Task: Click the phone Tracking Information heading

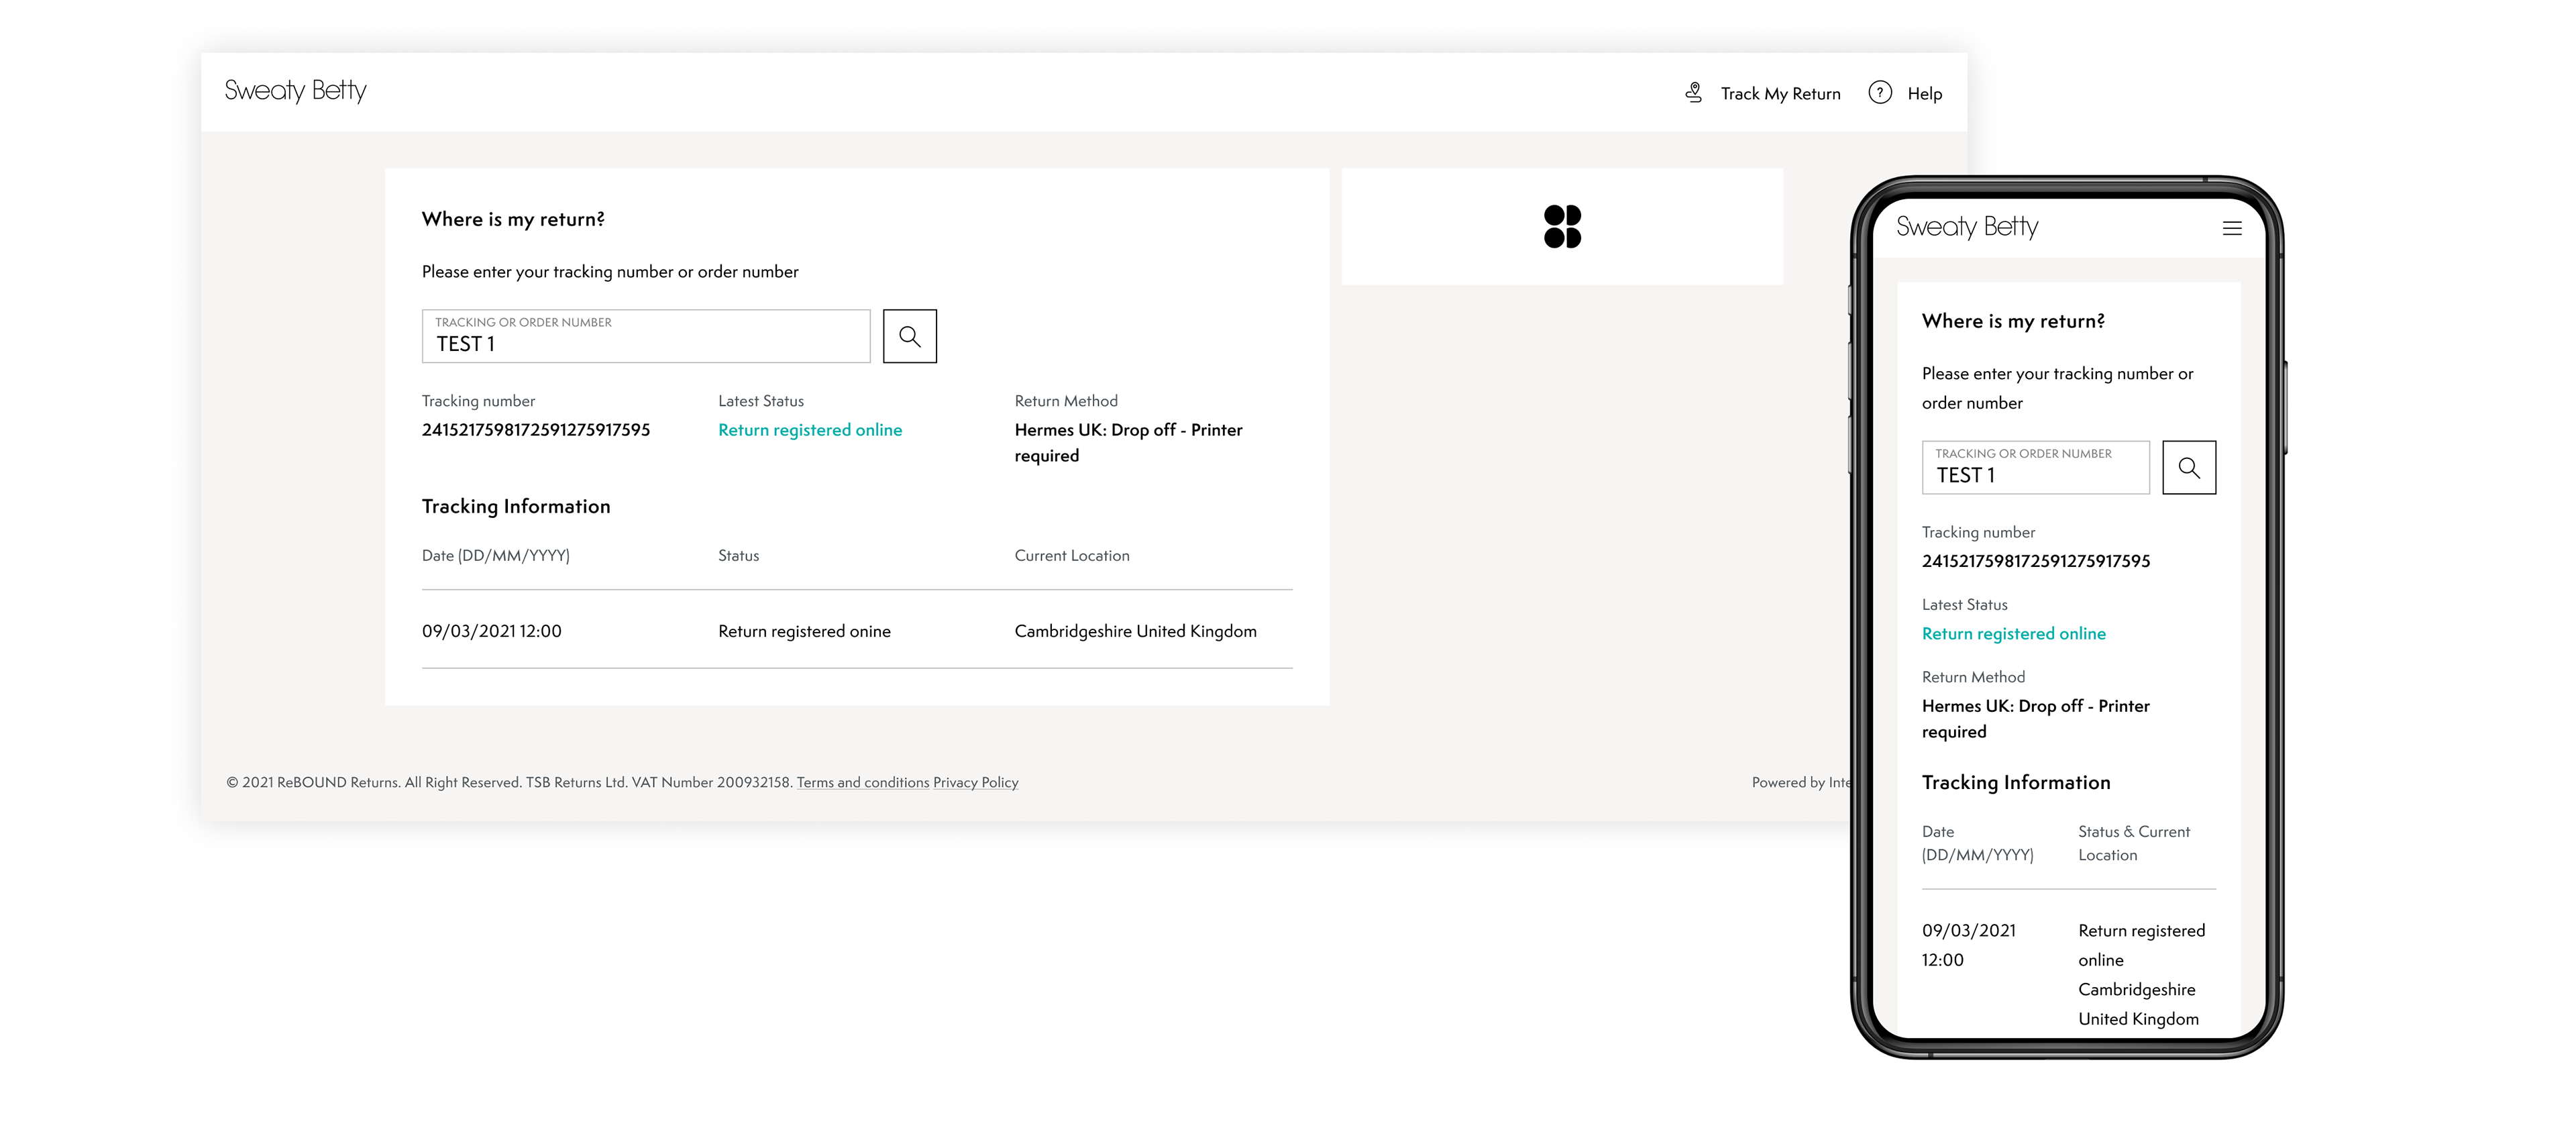Action: tap(2016, 783)
